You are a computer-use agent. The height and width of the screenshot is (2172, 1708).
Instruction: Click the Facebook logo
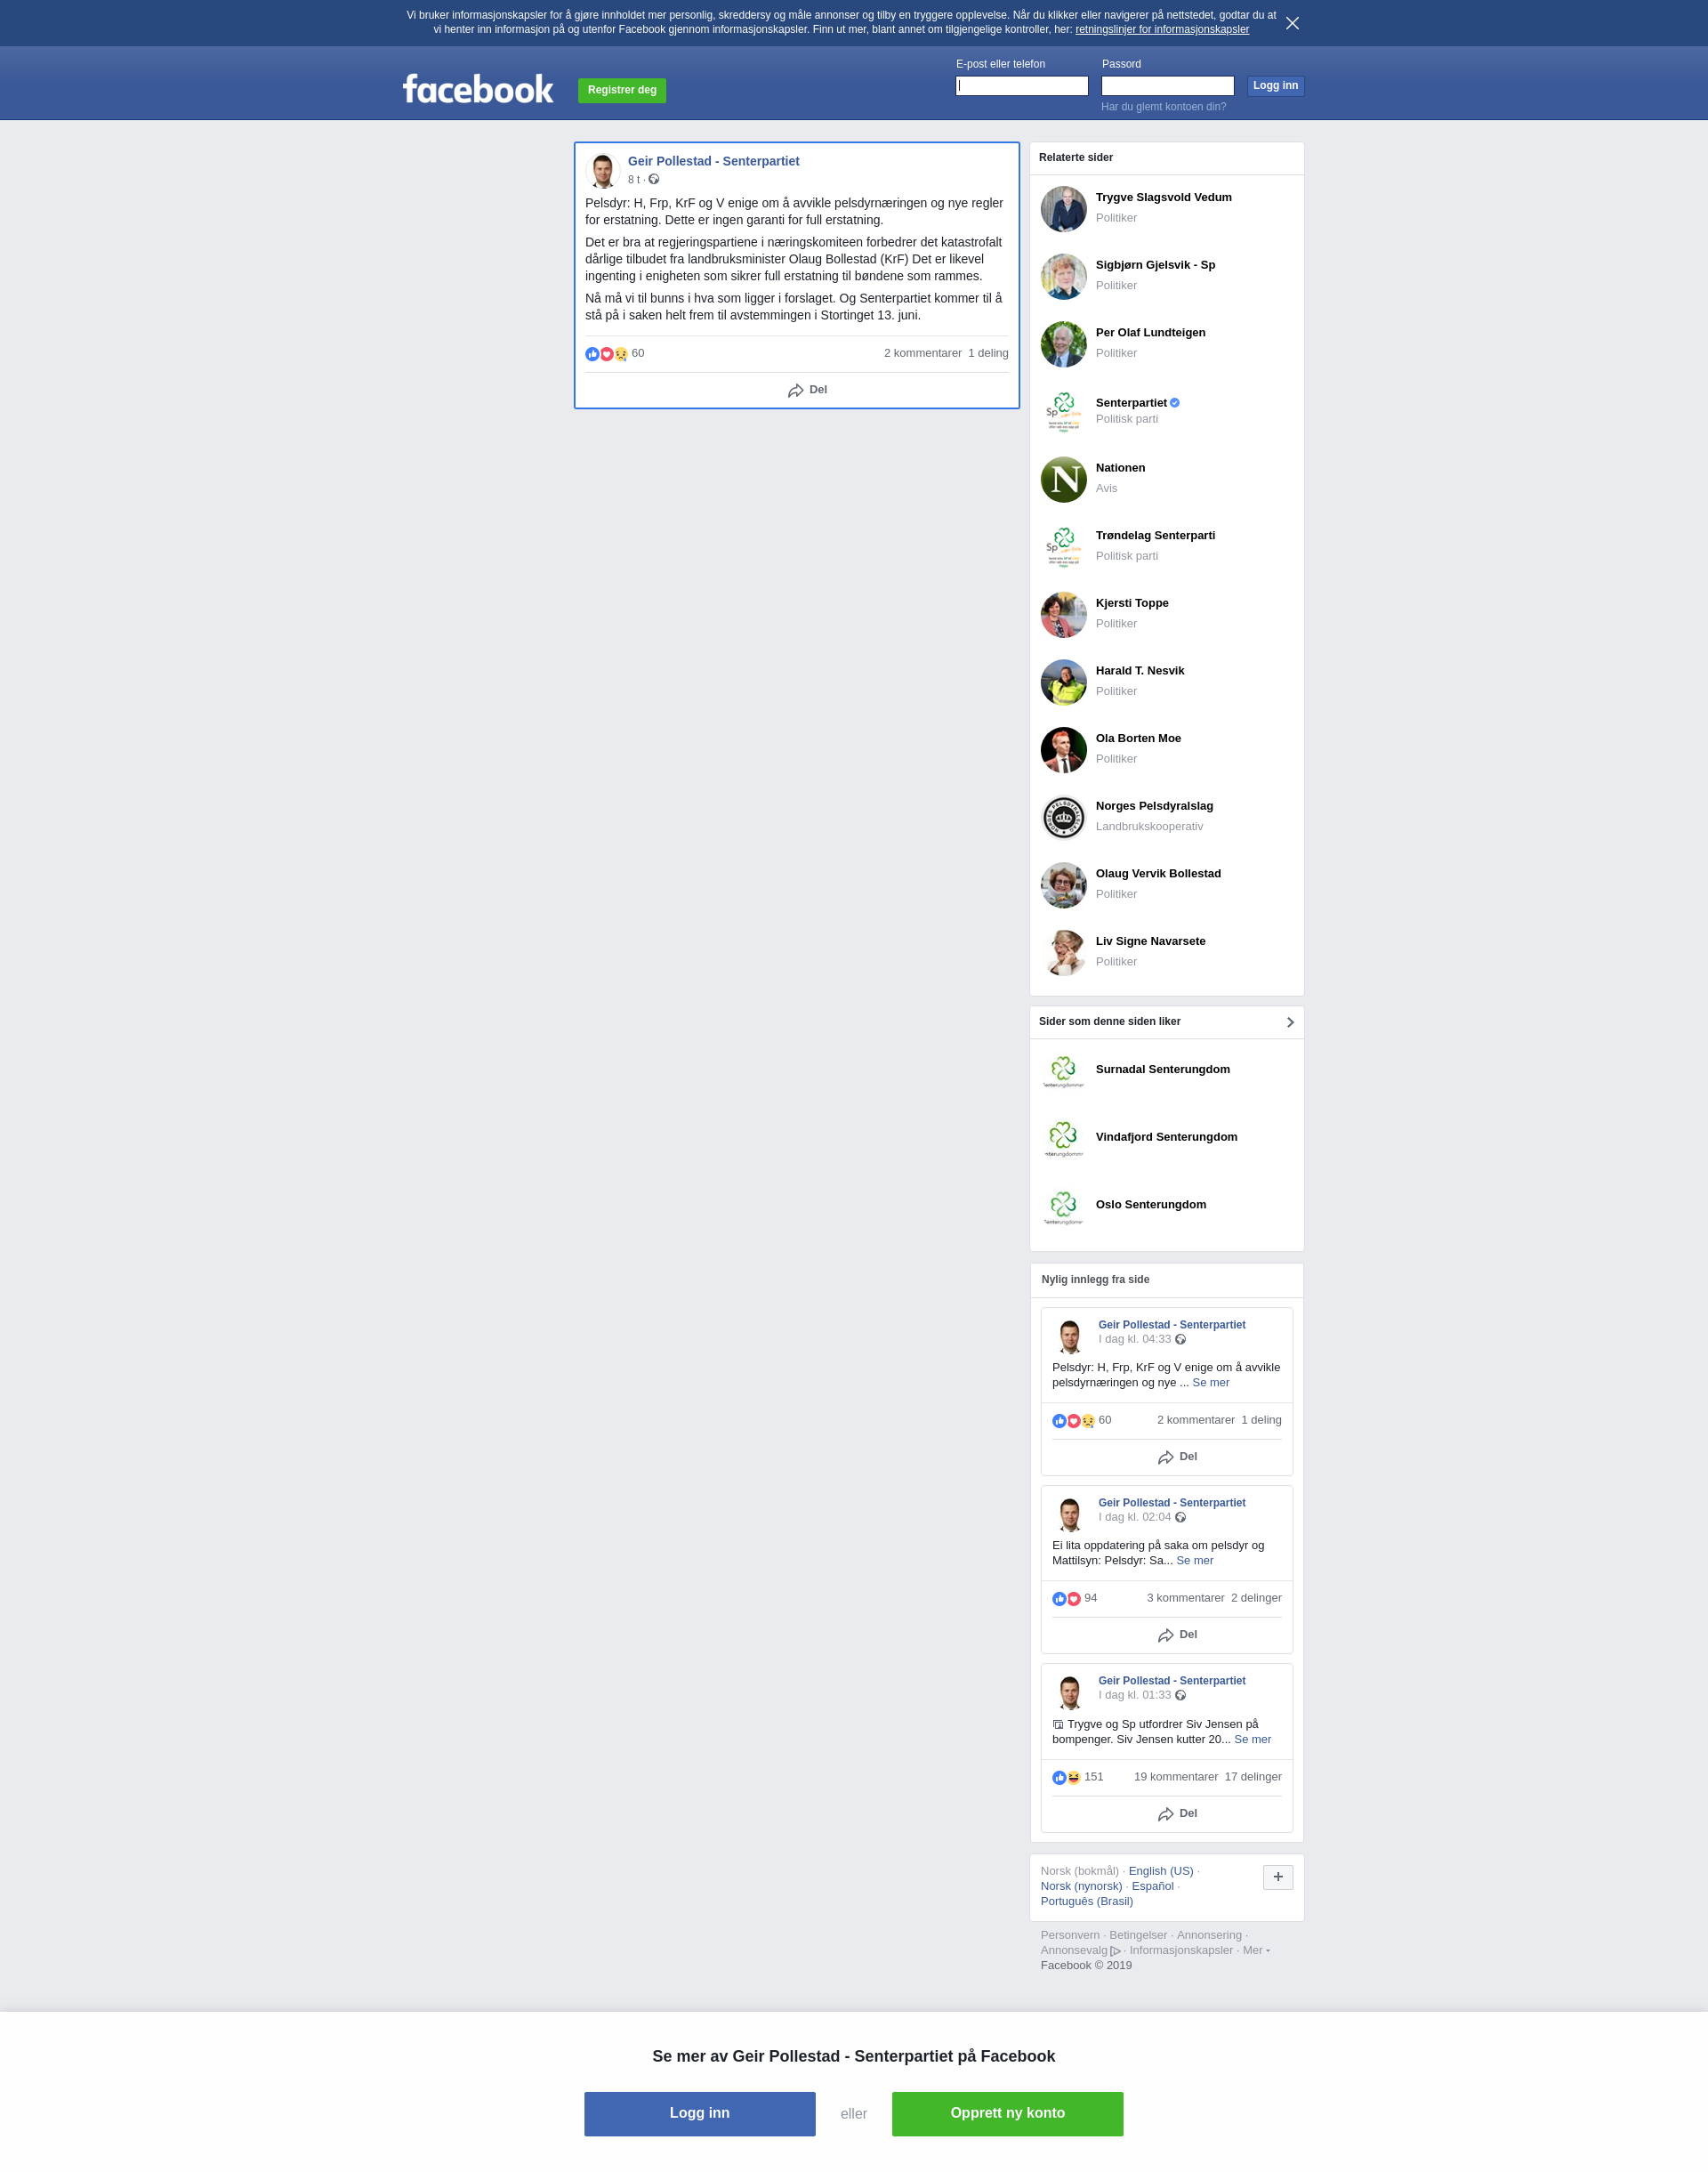click(x=478, y=89)
